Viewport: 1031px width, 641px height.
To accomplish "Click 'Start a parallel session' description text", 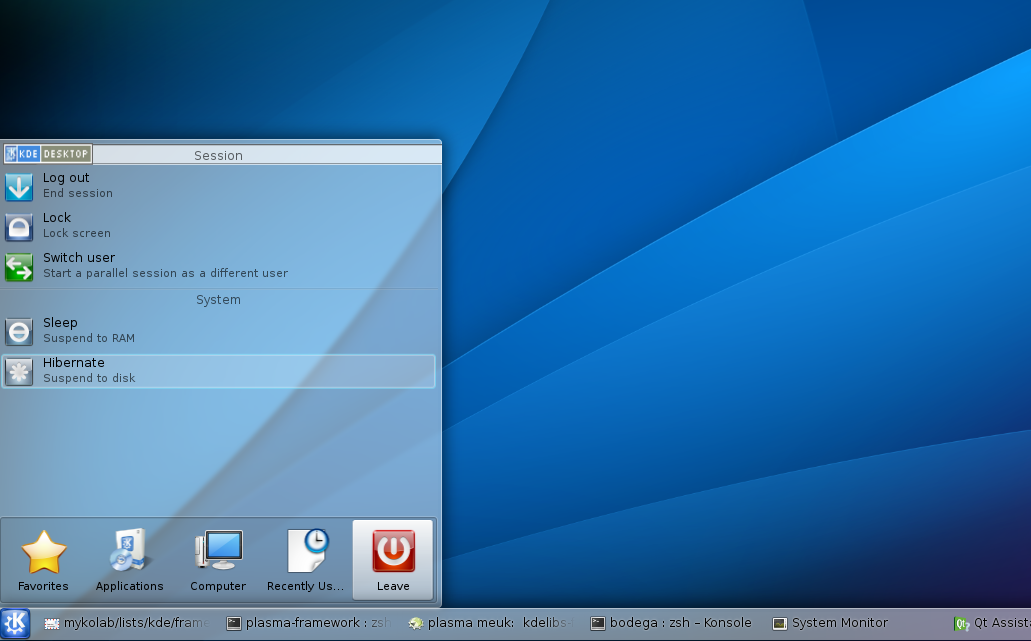I will coord(166,273).
